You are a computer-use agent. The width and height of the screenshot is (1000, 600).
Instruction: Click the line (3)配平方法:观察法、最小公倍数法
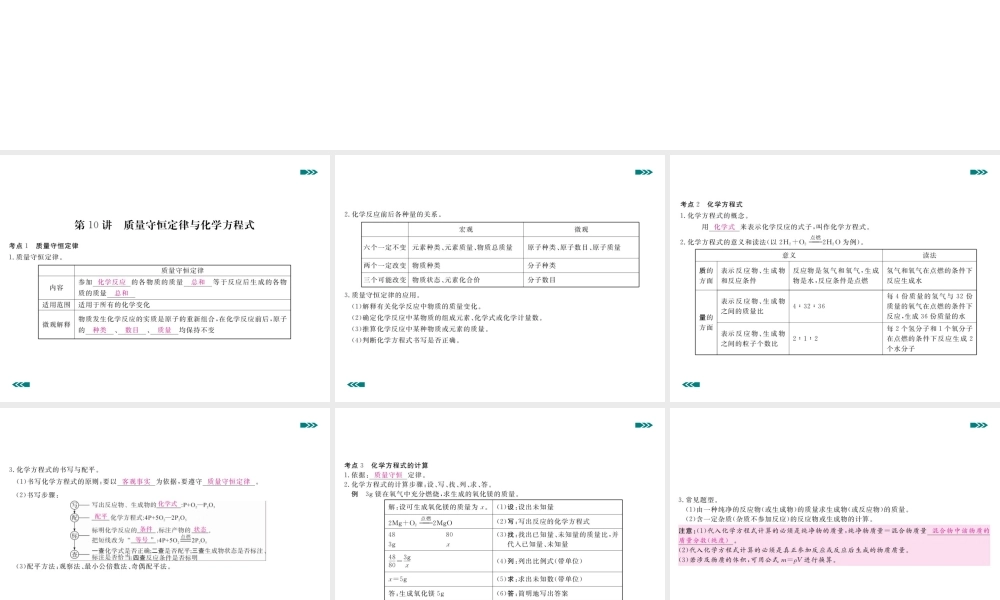(x=93, y=566)
